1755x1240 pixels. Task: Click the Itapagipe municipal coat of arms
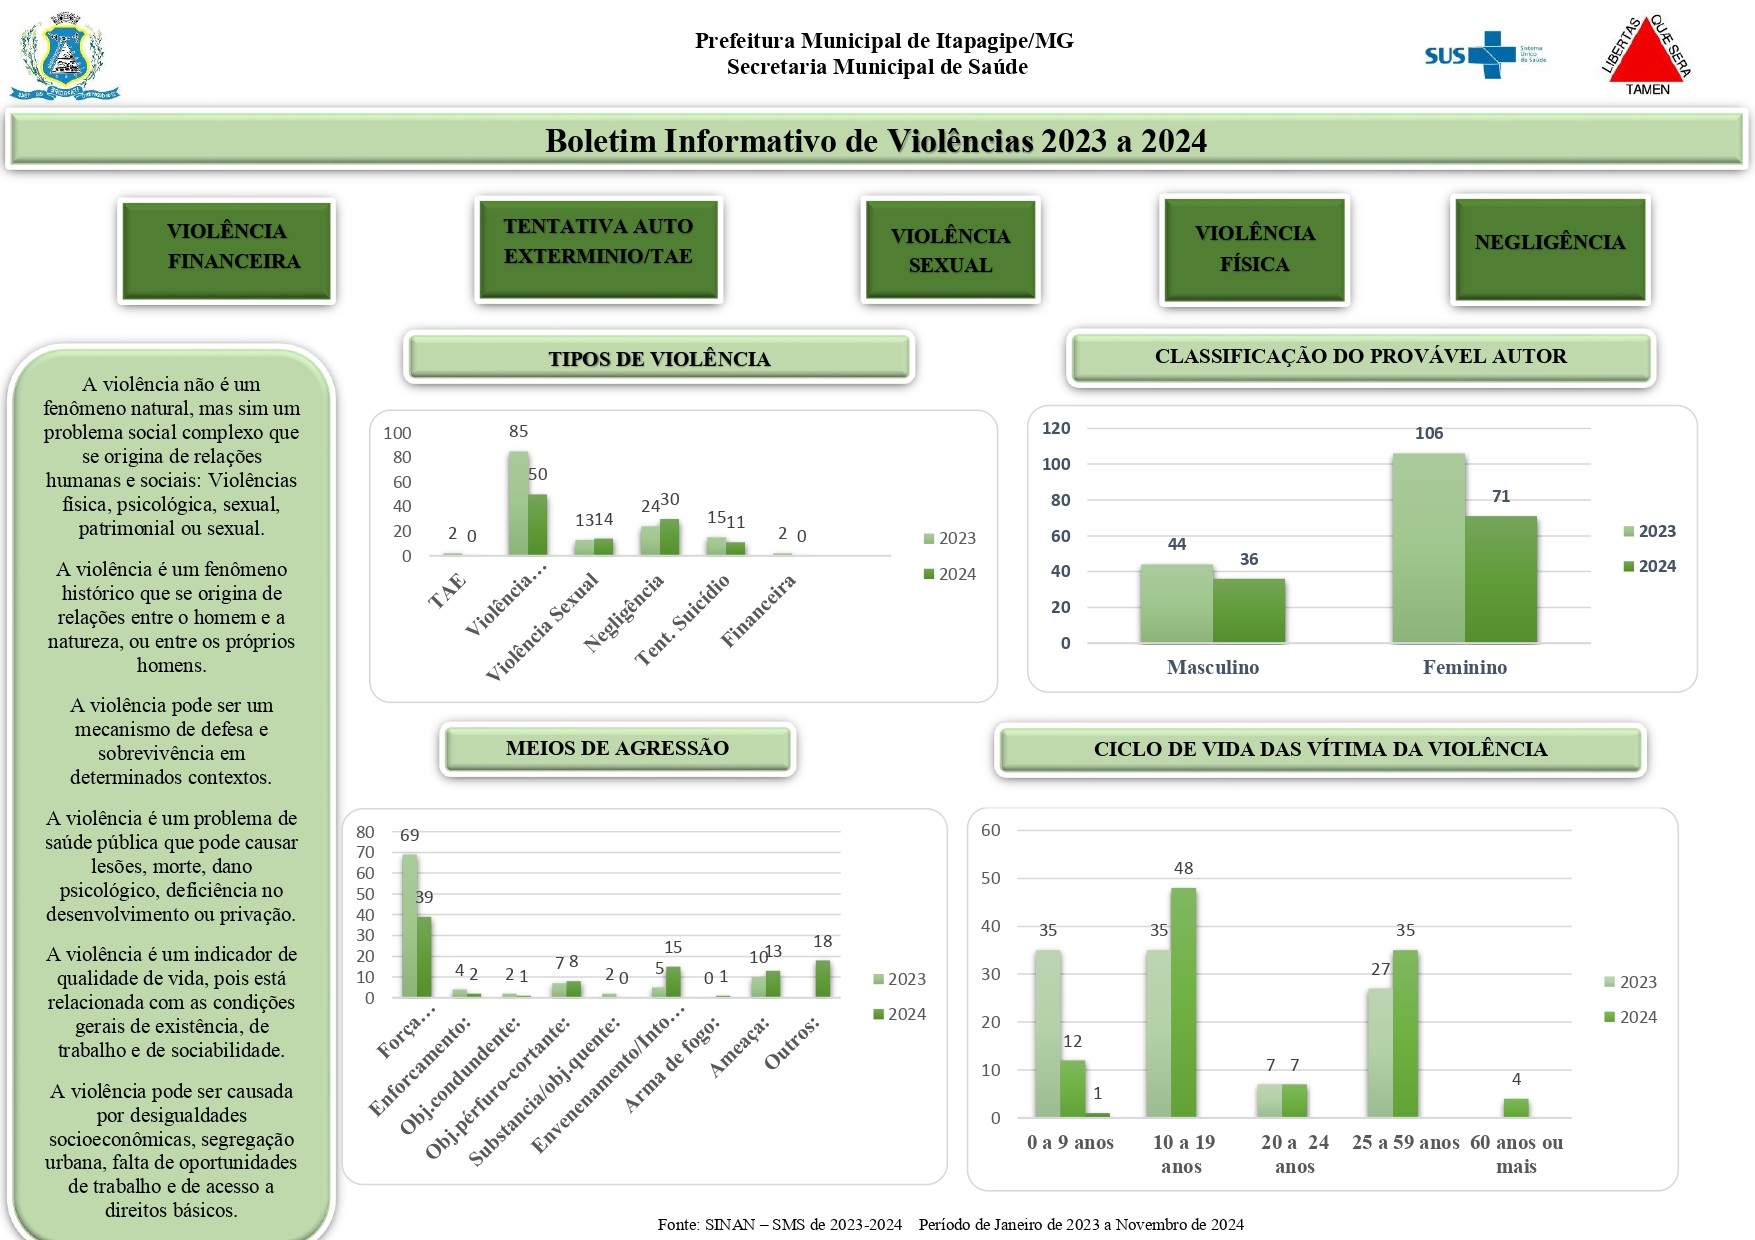(65, 57)
